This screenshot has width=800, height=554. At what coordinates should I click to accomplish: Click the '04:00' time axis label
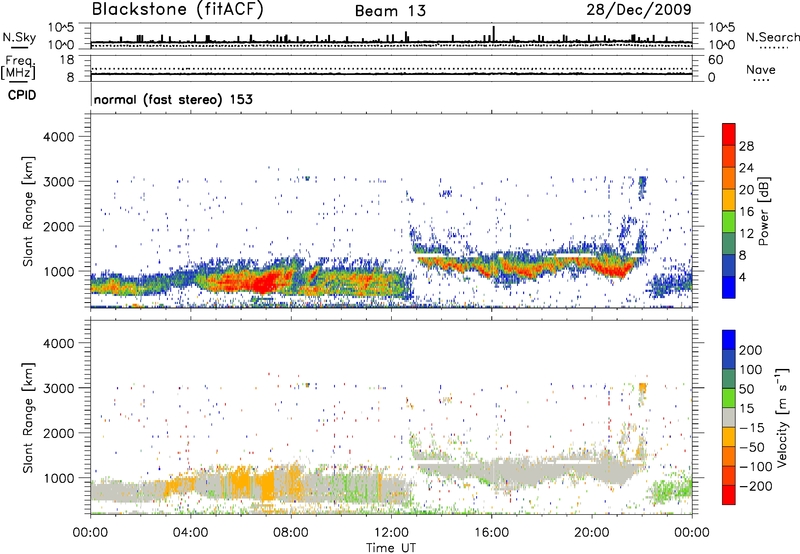[190, 533]
